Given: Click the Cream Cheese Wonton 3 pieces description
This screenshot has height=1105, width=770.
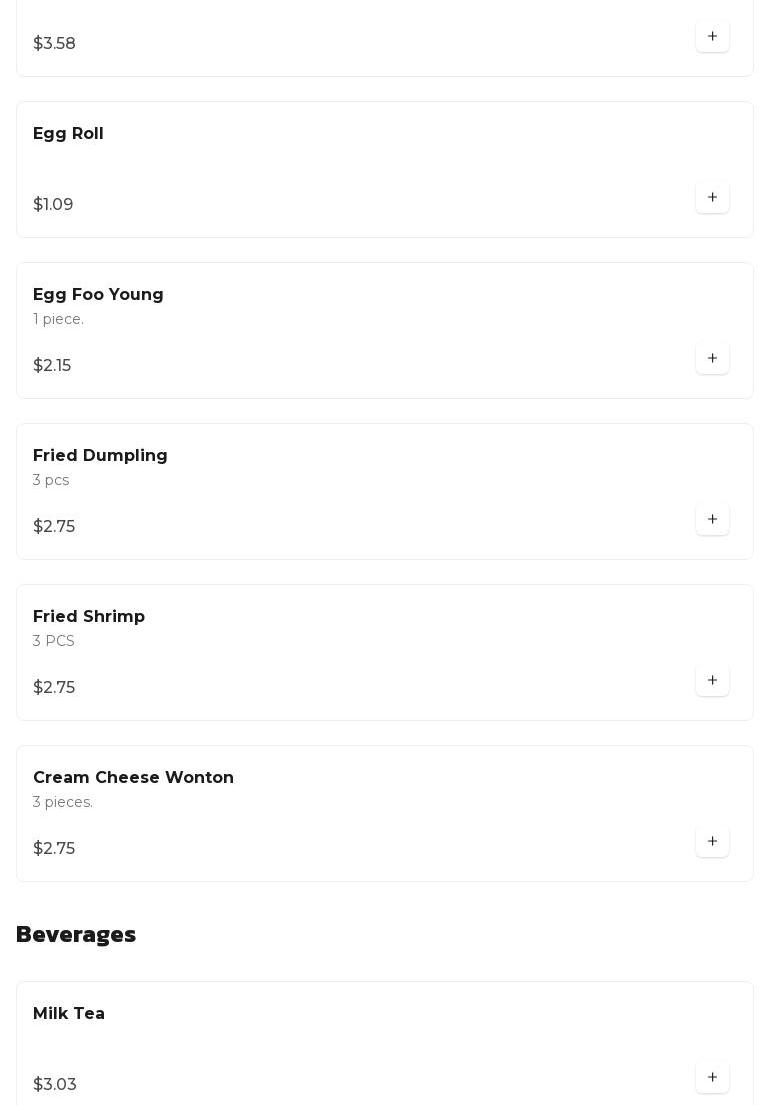Looking at the screenshot, I should pyautogui.click(x=63, y=802).
